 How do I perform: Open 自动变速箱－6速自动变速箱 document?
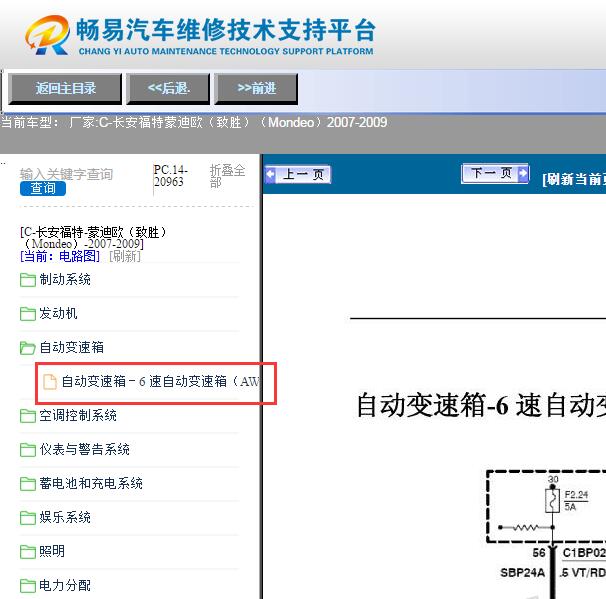tap(161, 381)
